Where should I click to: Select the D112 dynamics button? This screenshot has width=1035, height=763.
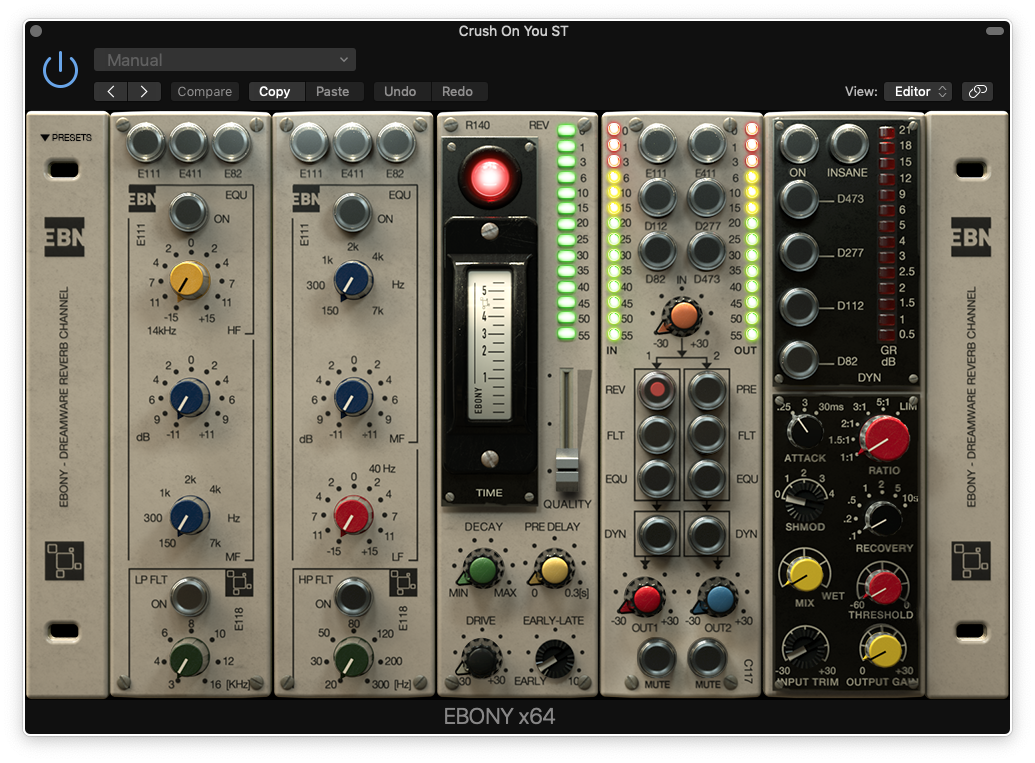[799, 306]
